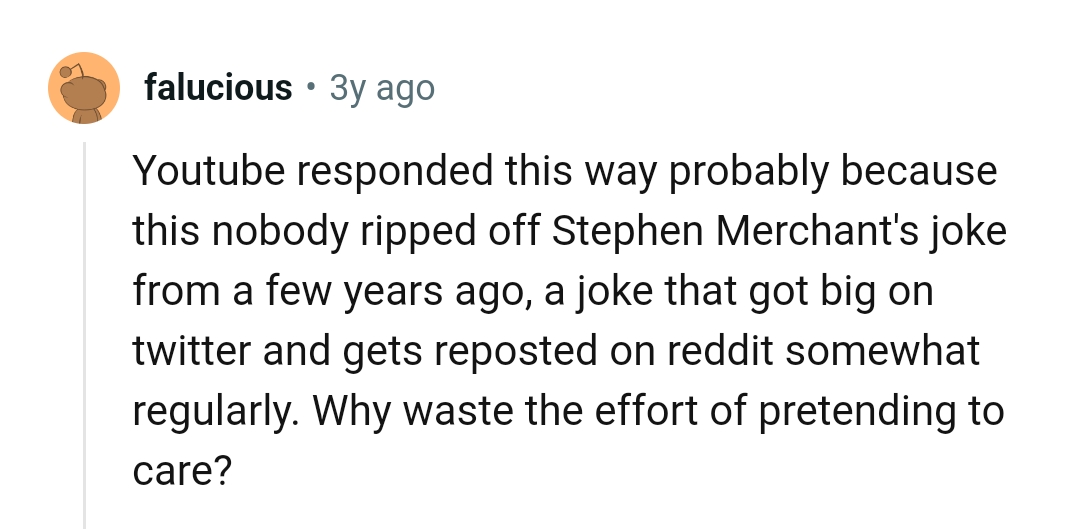Click the "3y ago" comment timestamp
Screen dimensions: 1080x529
tap(382, 89)
